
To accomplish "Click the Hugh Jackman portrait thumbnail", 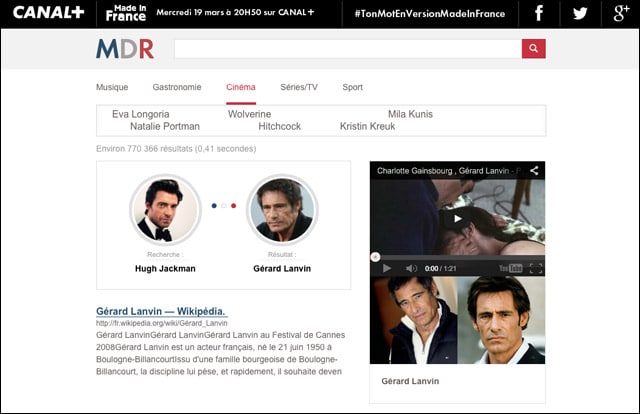I will (x=165, y=210).
